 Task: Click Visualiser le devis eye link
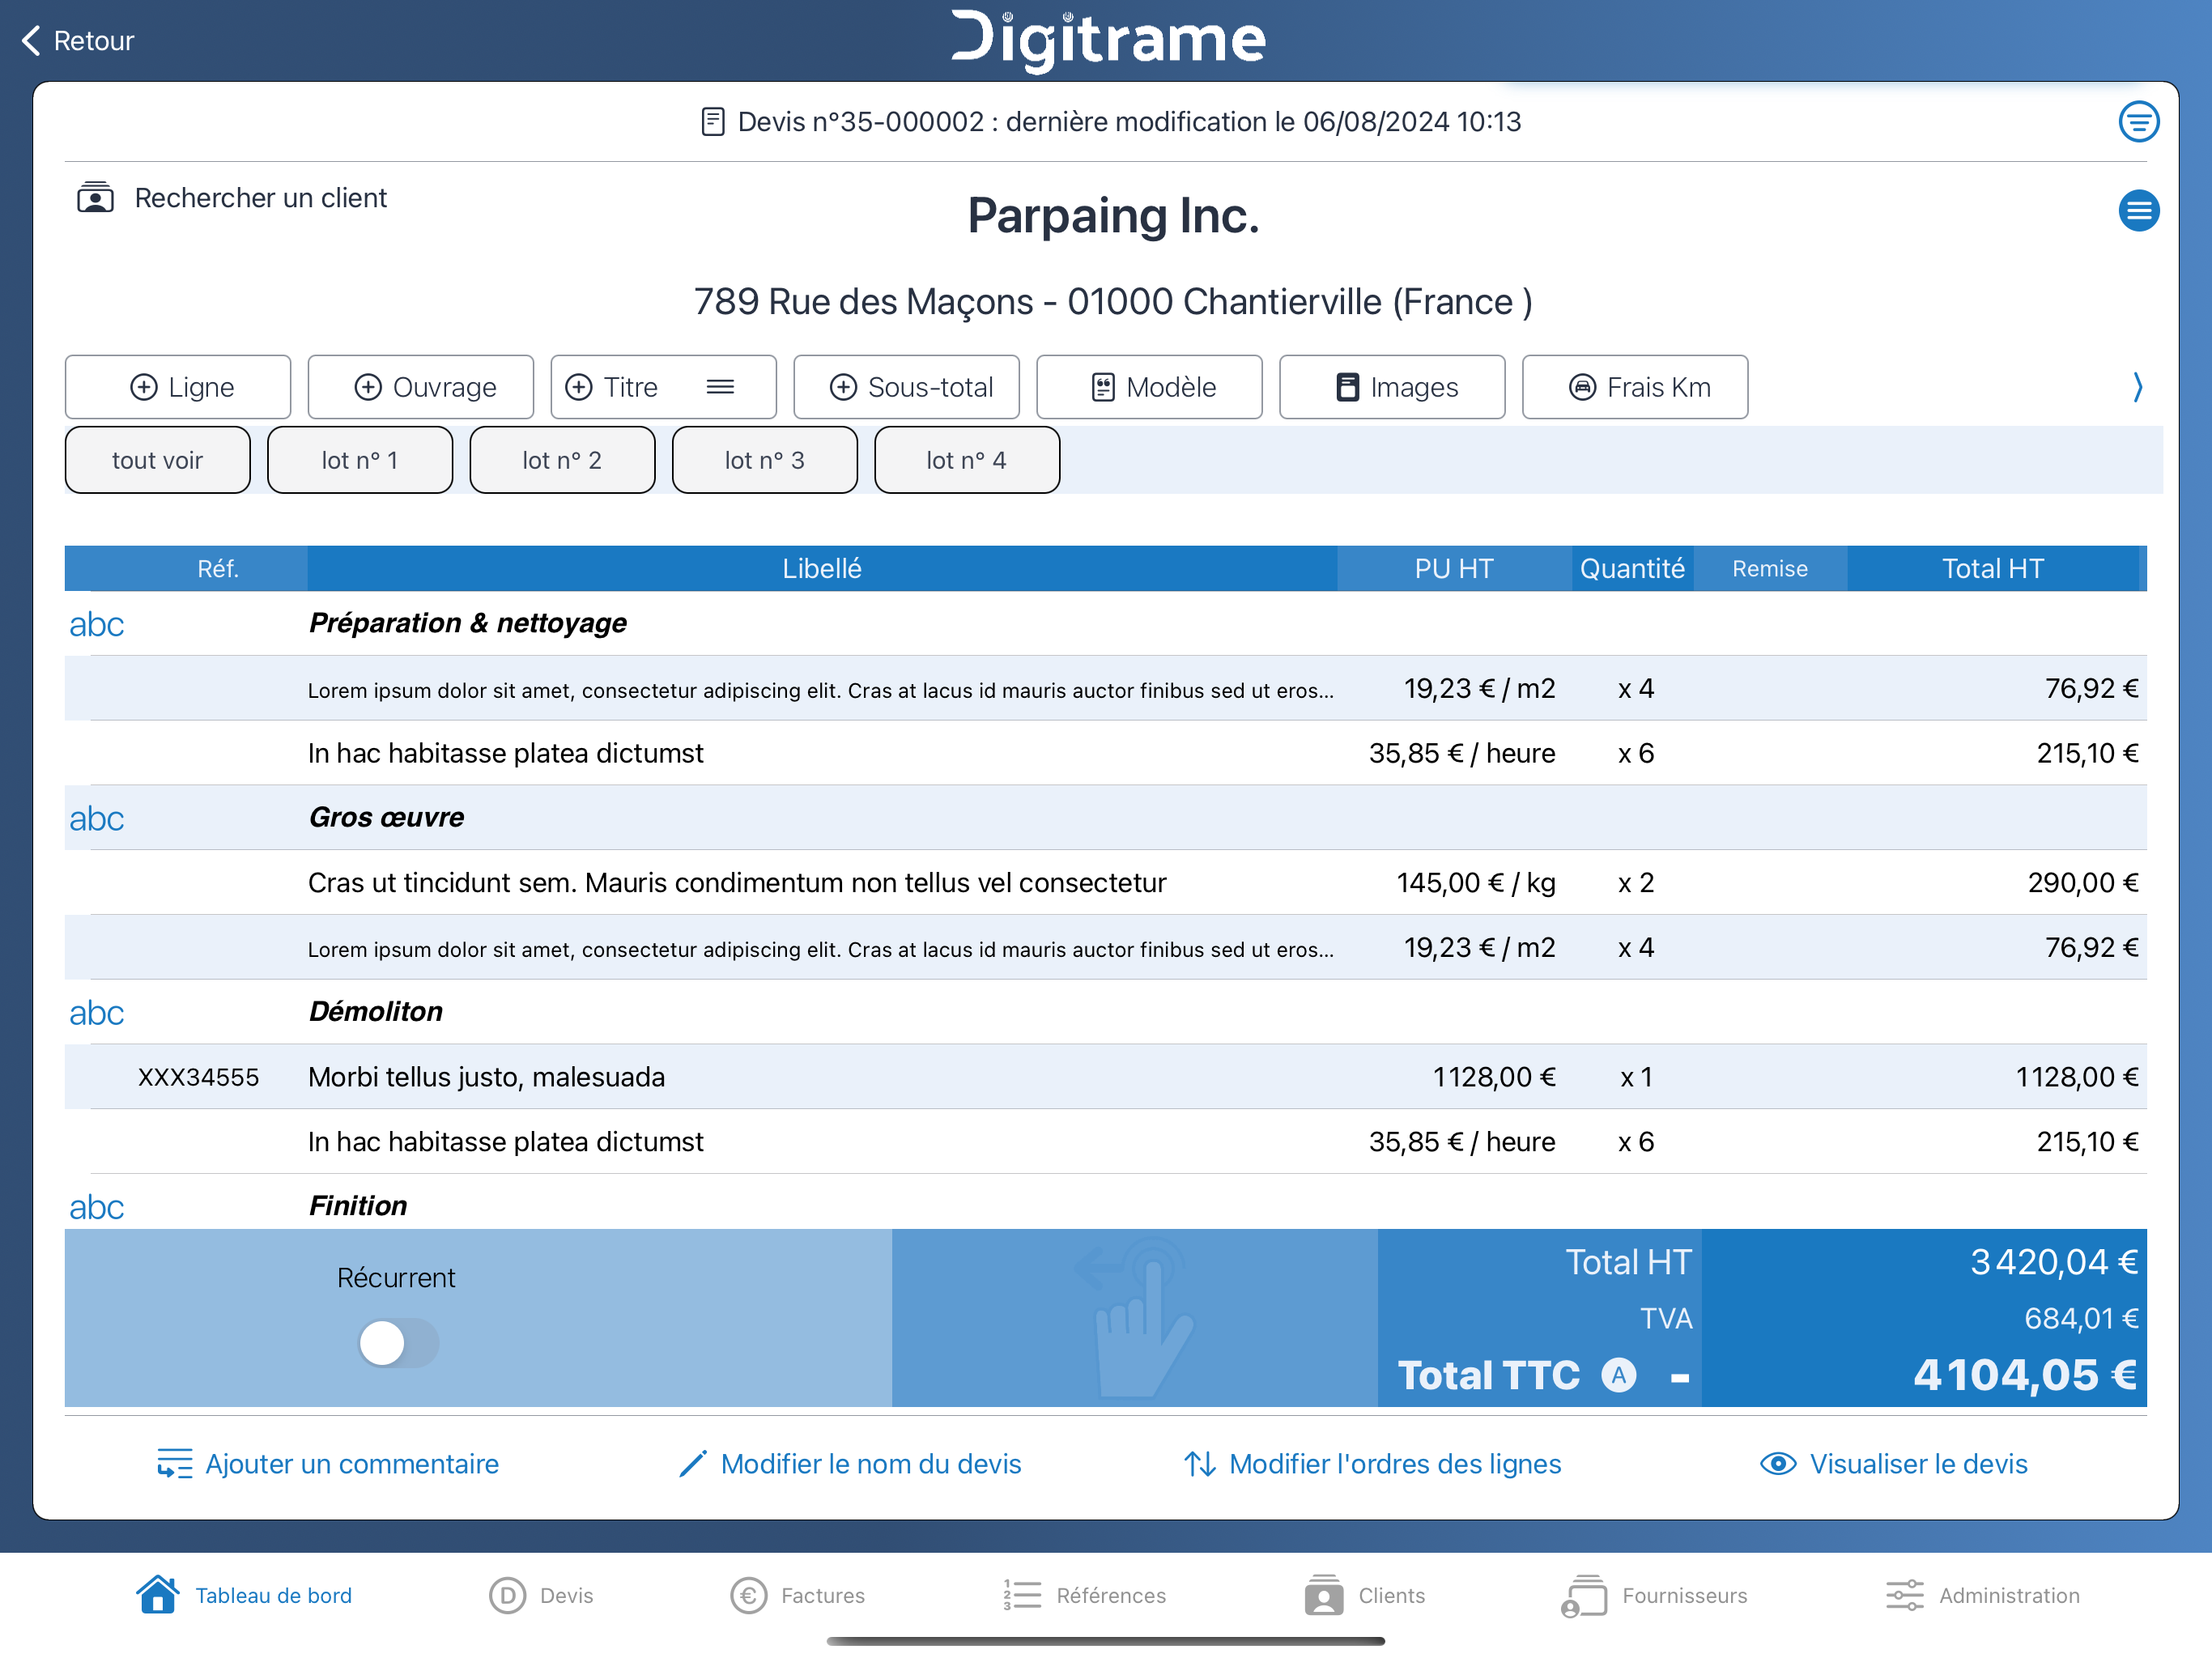click(1894, 1464)
